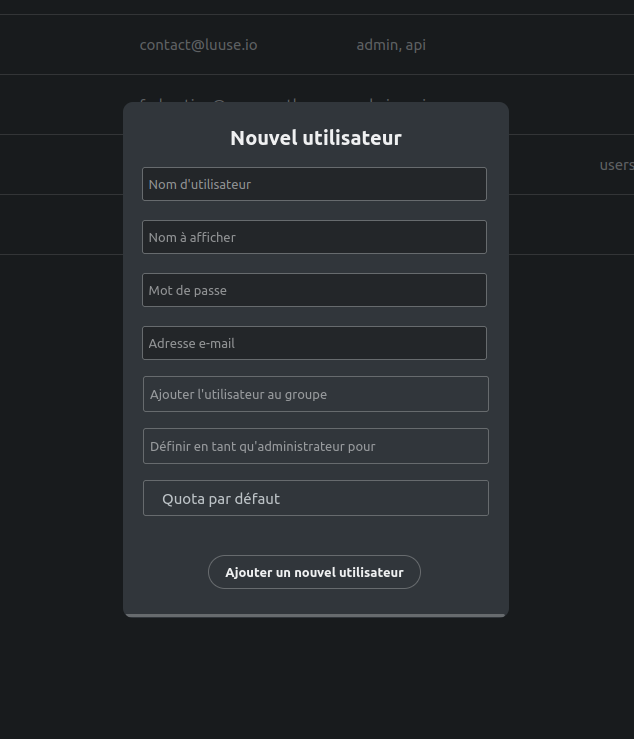Click the Nom d'utilisateur input field
This screenshot has height=739, width=634.
tap(314, 184)
